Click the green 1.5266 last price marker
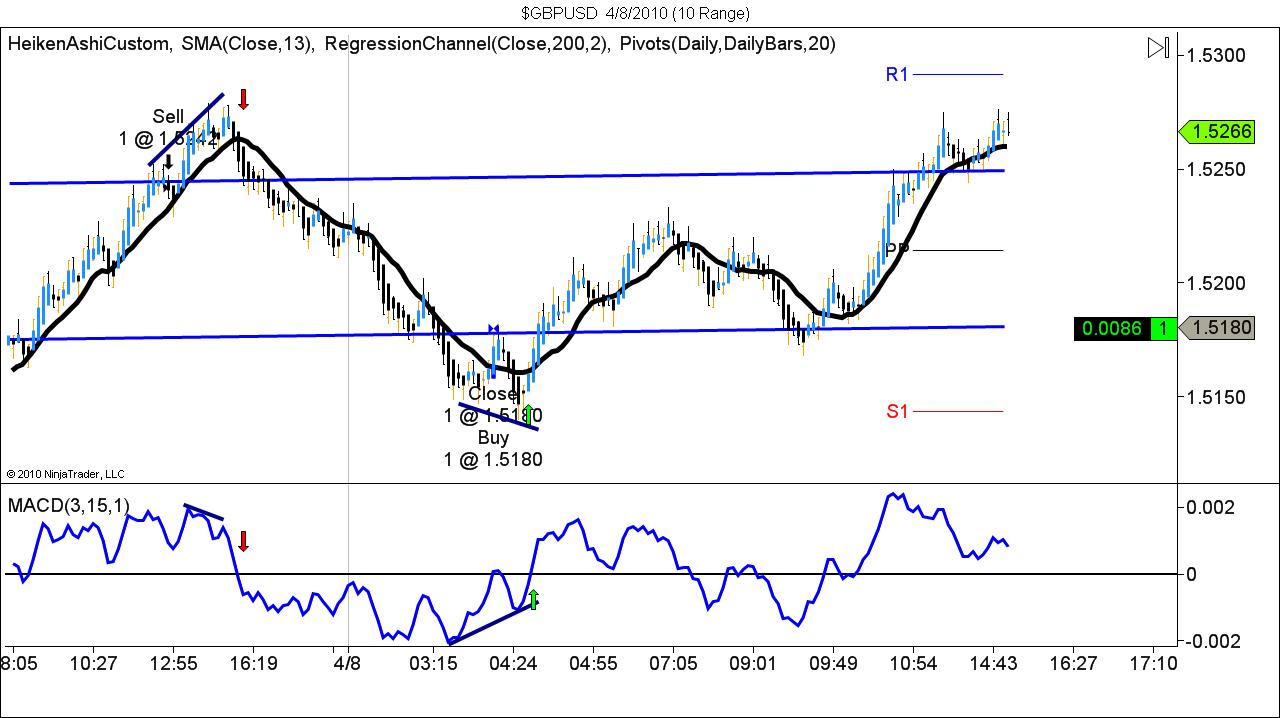Screen dimensions: 1280x718 point(1216,131)
